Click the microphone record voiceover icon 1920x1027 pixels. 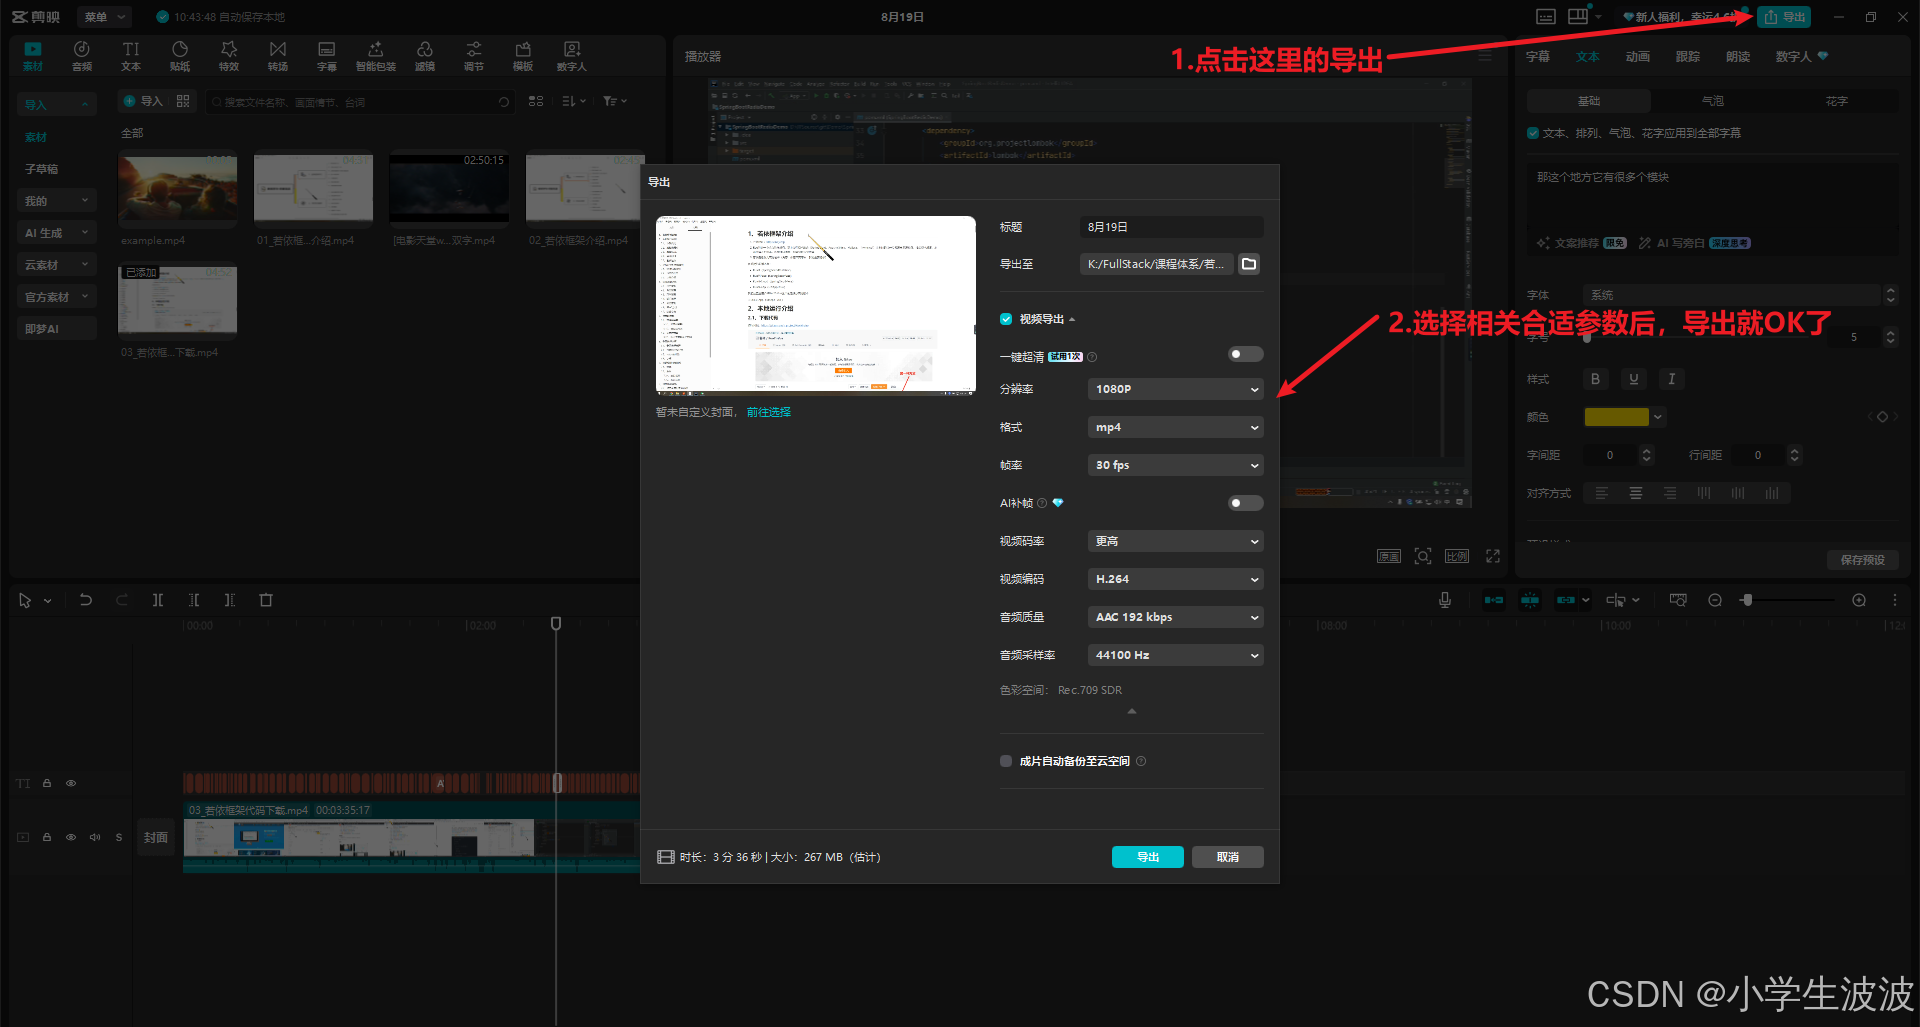point(1445,600)
